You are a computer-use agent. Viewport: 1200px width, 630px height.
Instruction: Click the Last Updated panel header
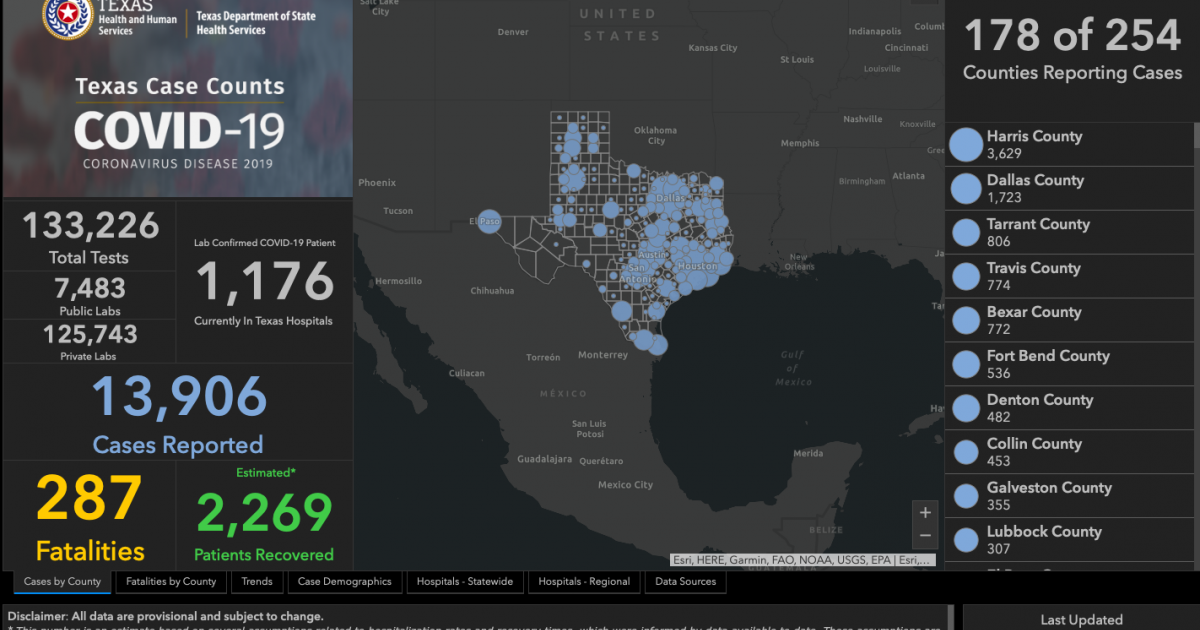click(1081, 620)
